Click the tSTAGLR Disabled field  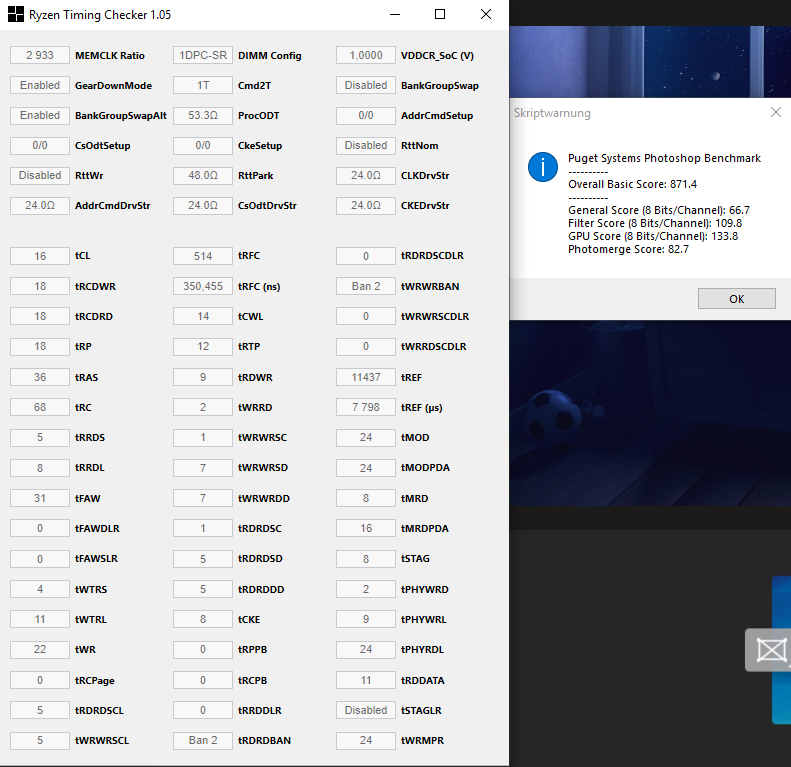[x=366, y=710]
